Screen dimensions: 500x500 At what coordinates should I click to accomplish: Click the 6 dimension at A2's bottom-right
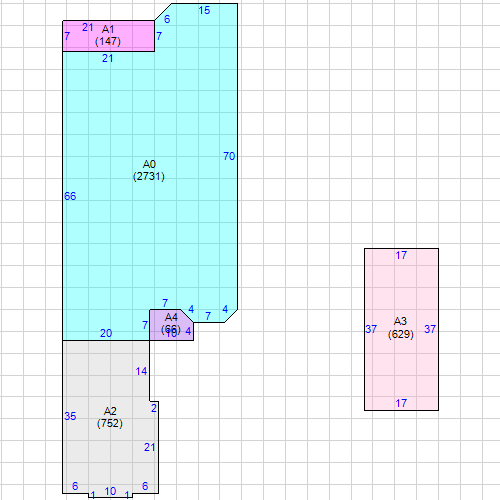(145, 486)
